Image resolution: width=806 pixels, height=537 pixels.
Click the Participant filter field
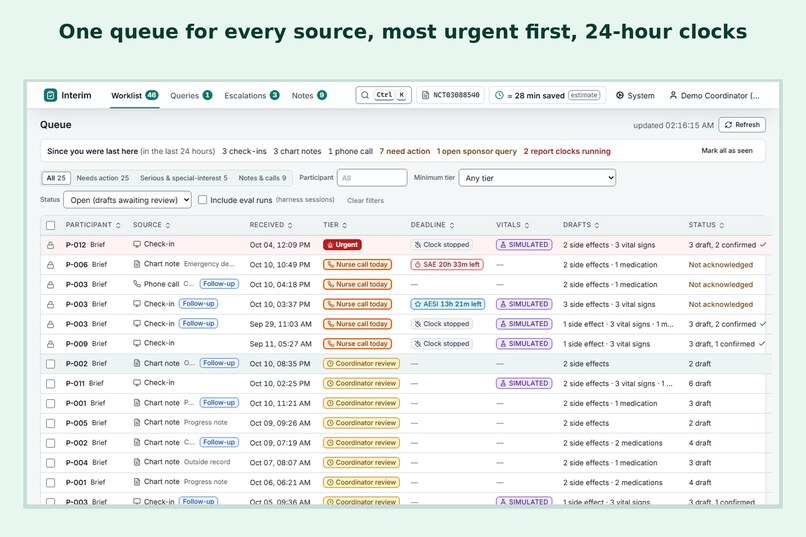pos(372,178)
